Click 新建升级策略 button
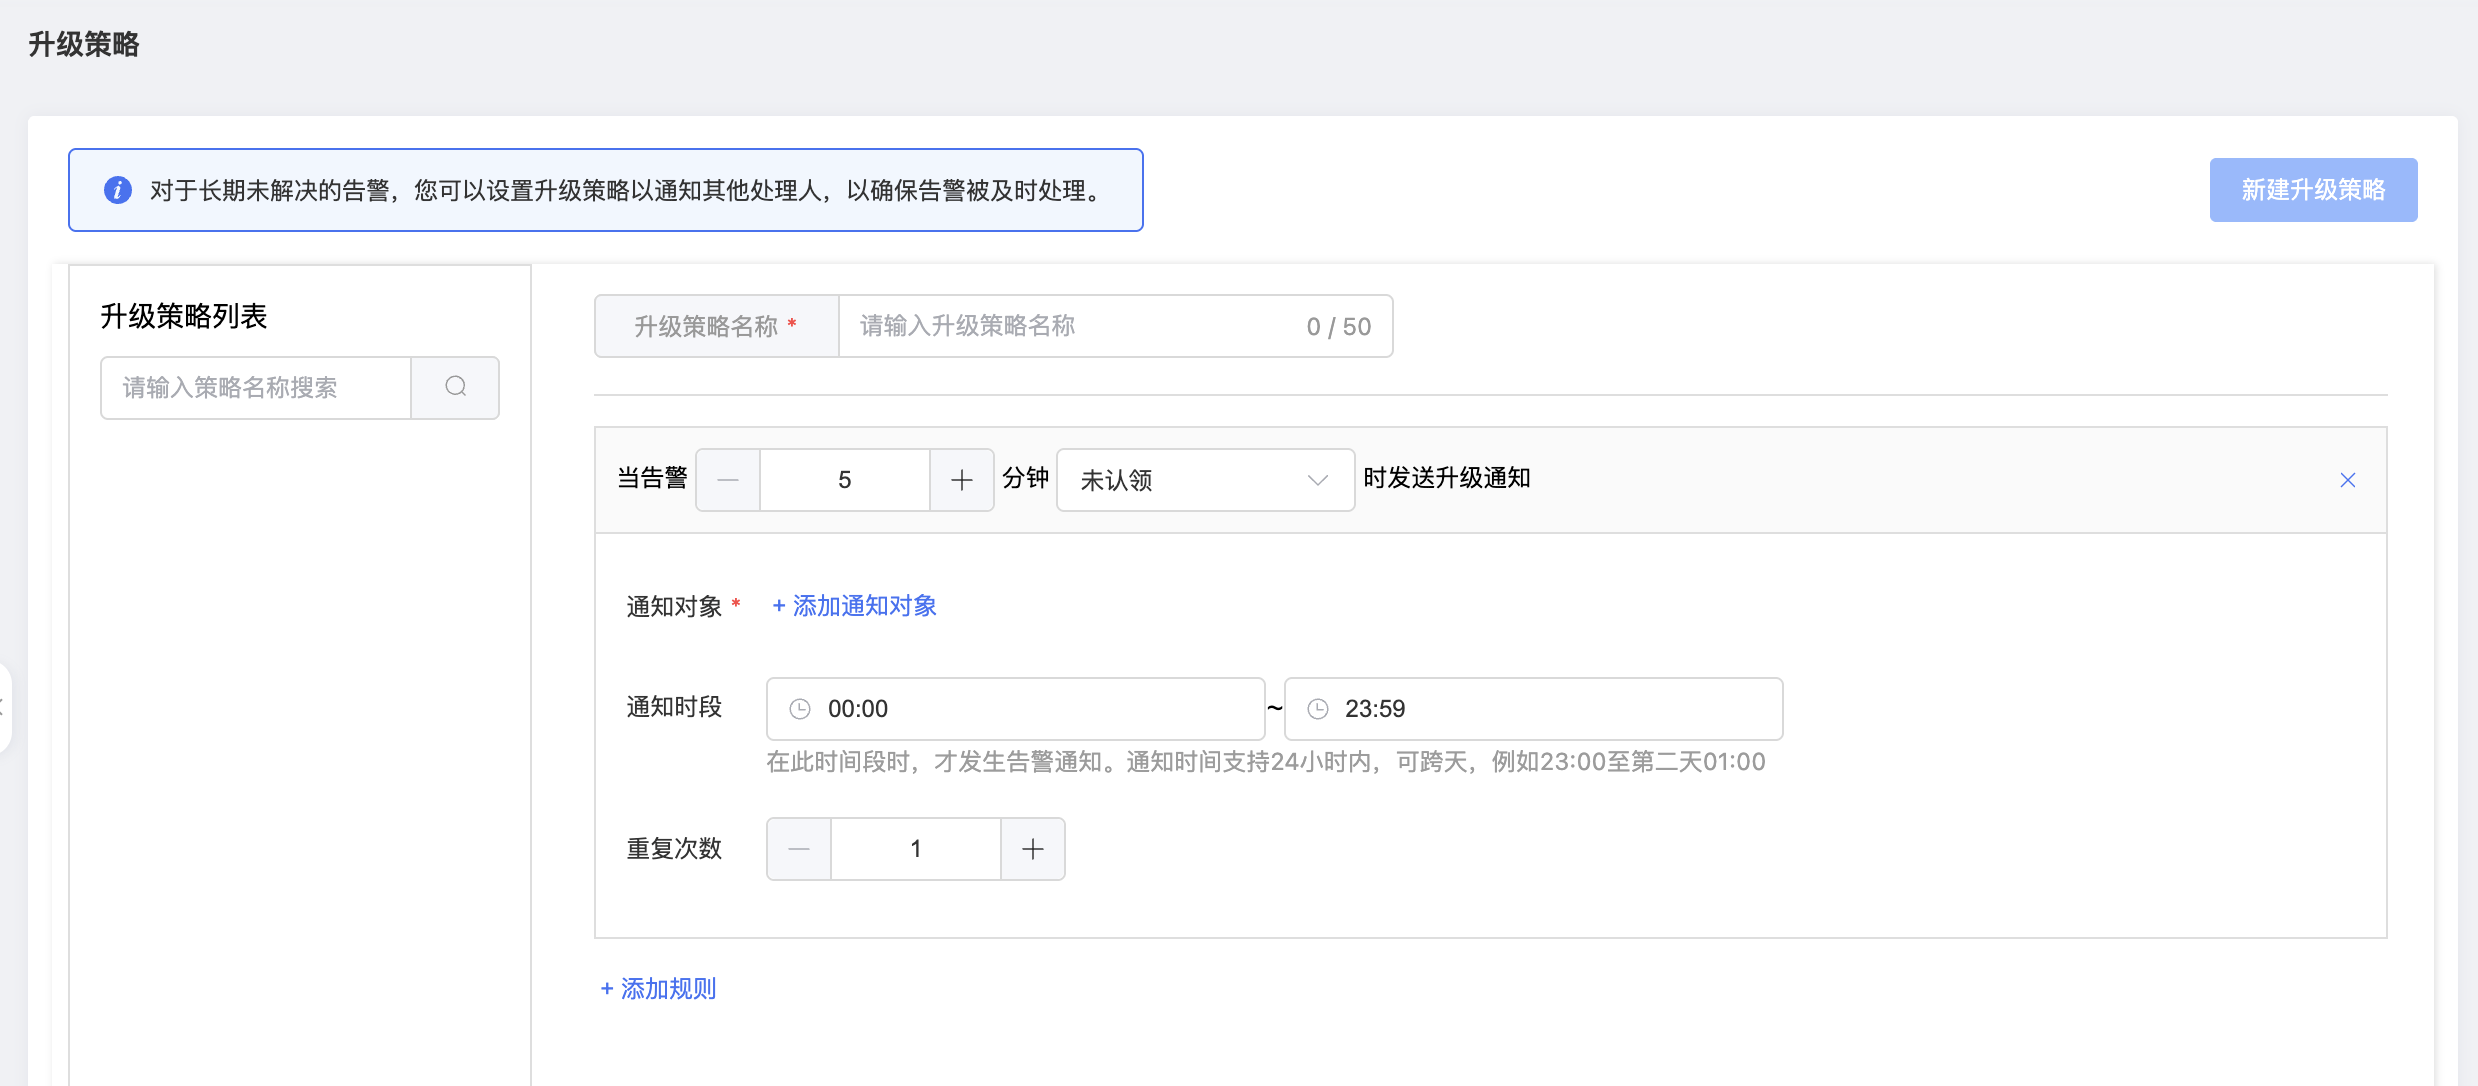The height and width of the screenshot is (1086, 2478). (x=2312, y=190)
